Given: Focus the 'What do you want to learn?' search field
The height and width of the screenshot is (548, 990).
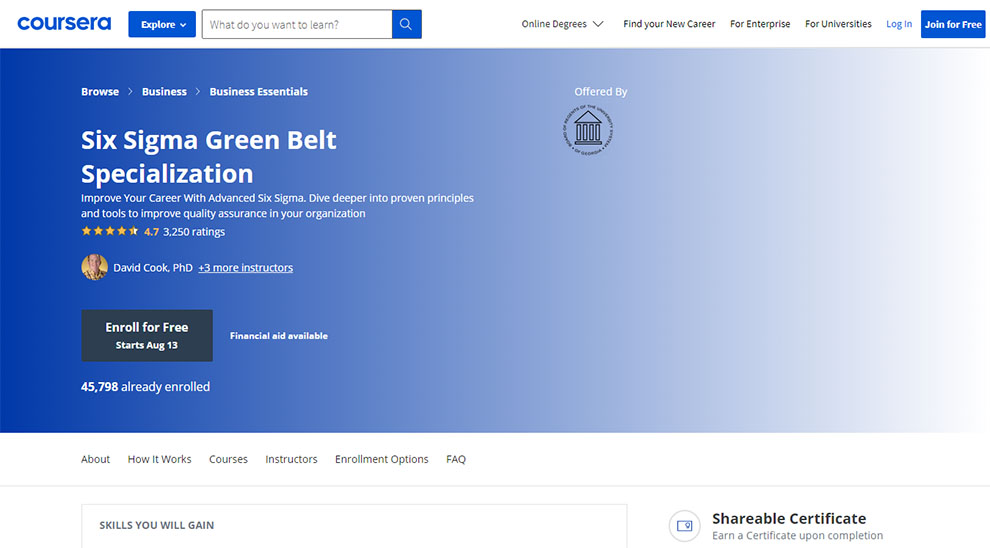Looking at the screenshot, I should [x=297, y=24].
